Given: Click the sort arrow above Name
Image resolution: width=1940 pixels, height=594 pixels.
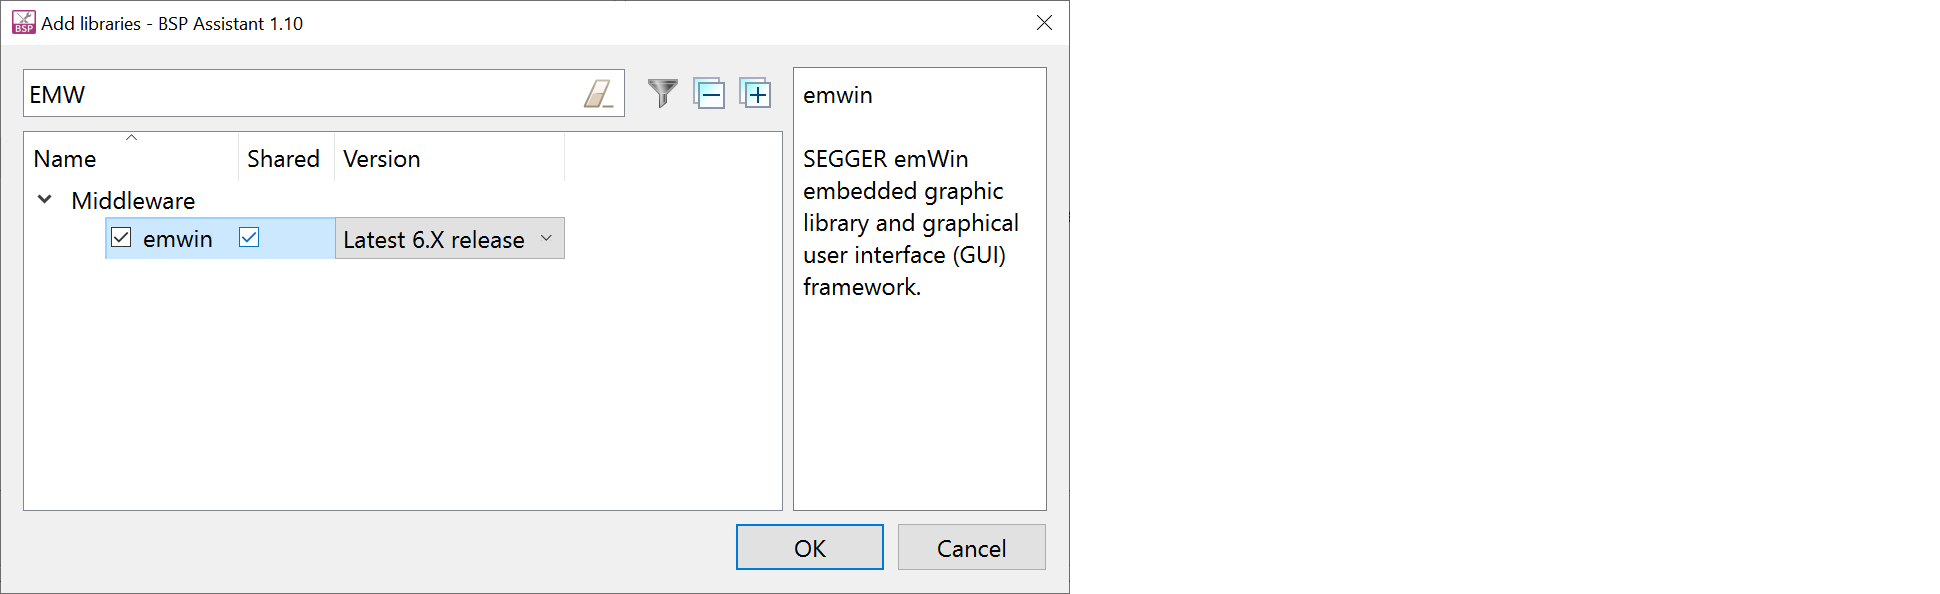Looking at the screenshot, I should (131, 138).
